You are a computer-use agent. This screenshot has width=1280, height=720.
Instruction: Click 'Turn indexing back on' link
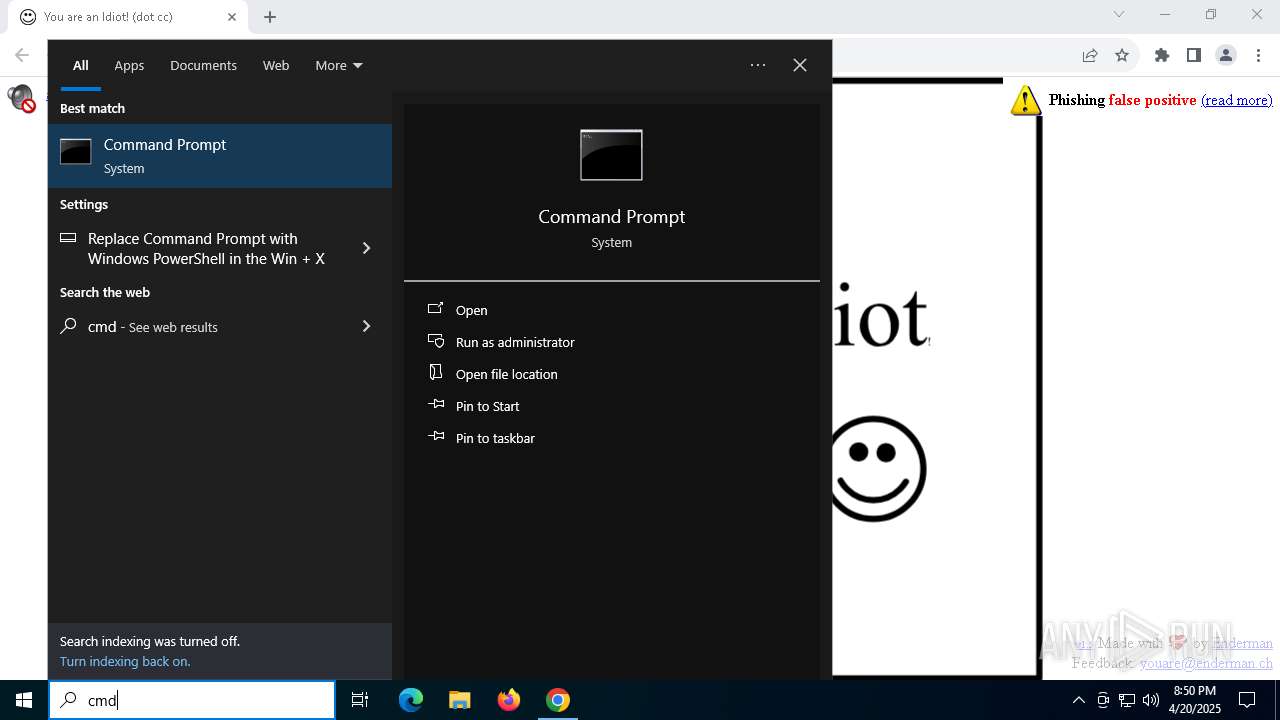click(x=125, y=661)
